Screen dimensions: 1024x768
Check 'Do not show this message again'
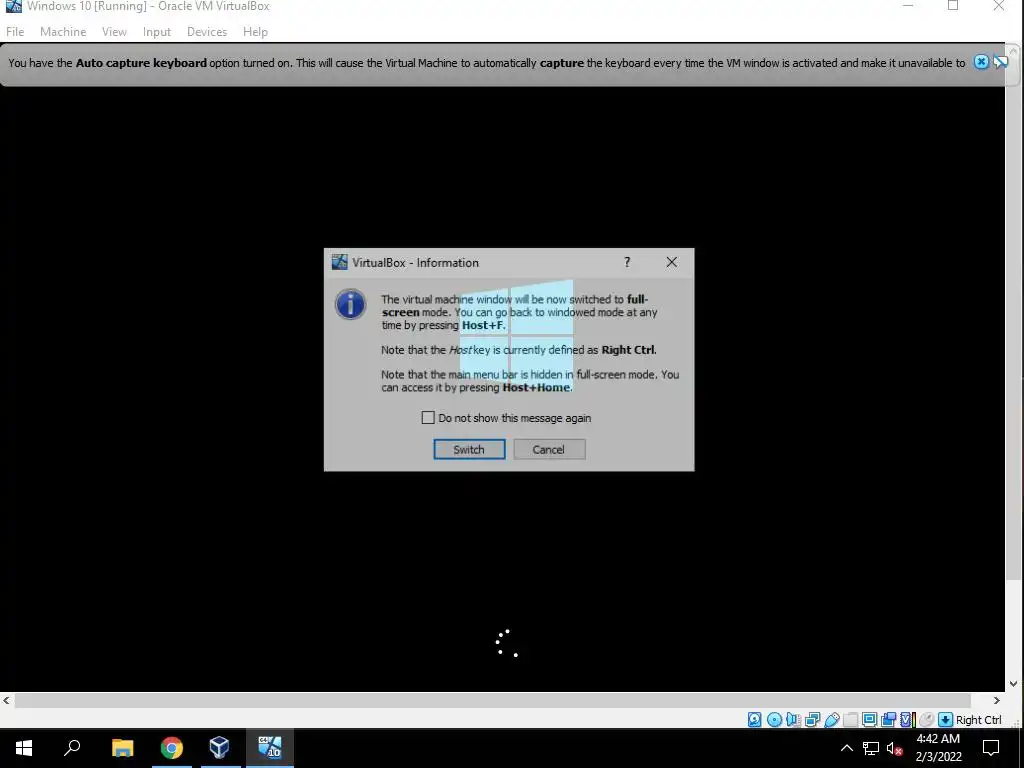[428, 417]
